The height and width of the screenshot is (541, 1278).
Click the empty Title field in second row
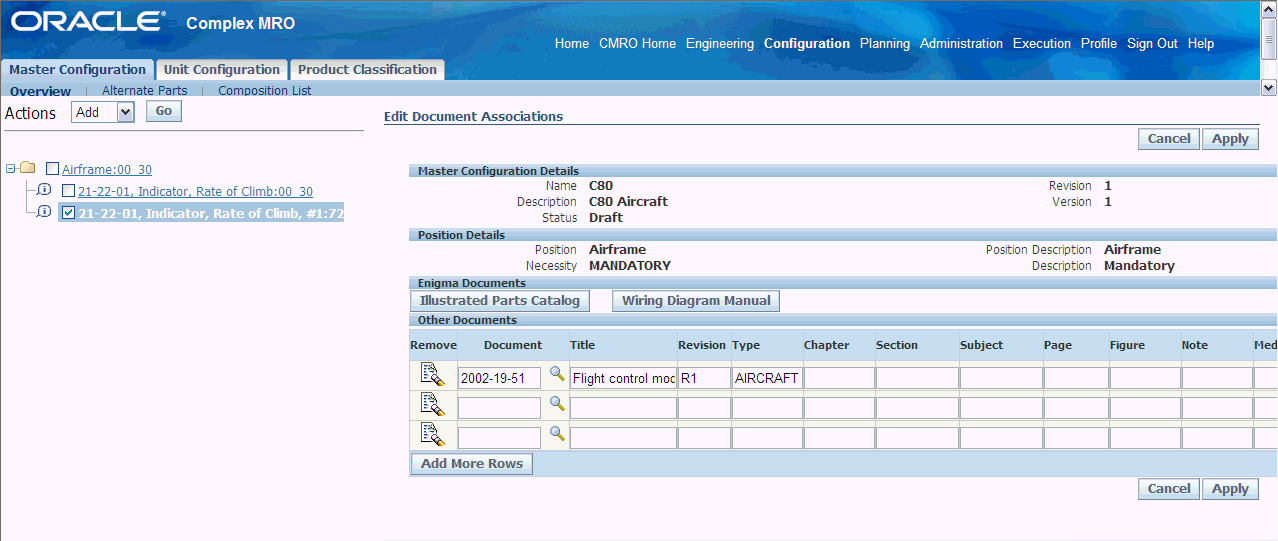(x=623, y=408)
